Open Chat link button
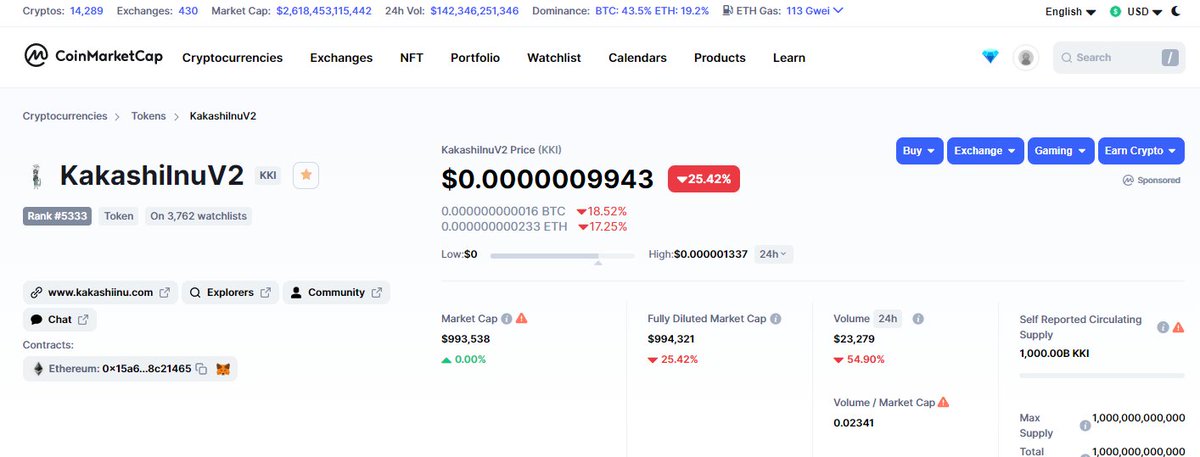1200x457 pixels. pyautogui.click(x=60, y=320)
